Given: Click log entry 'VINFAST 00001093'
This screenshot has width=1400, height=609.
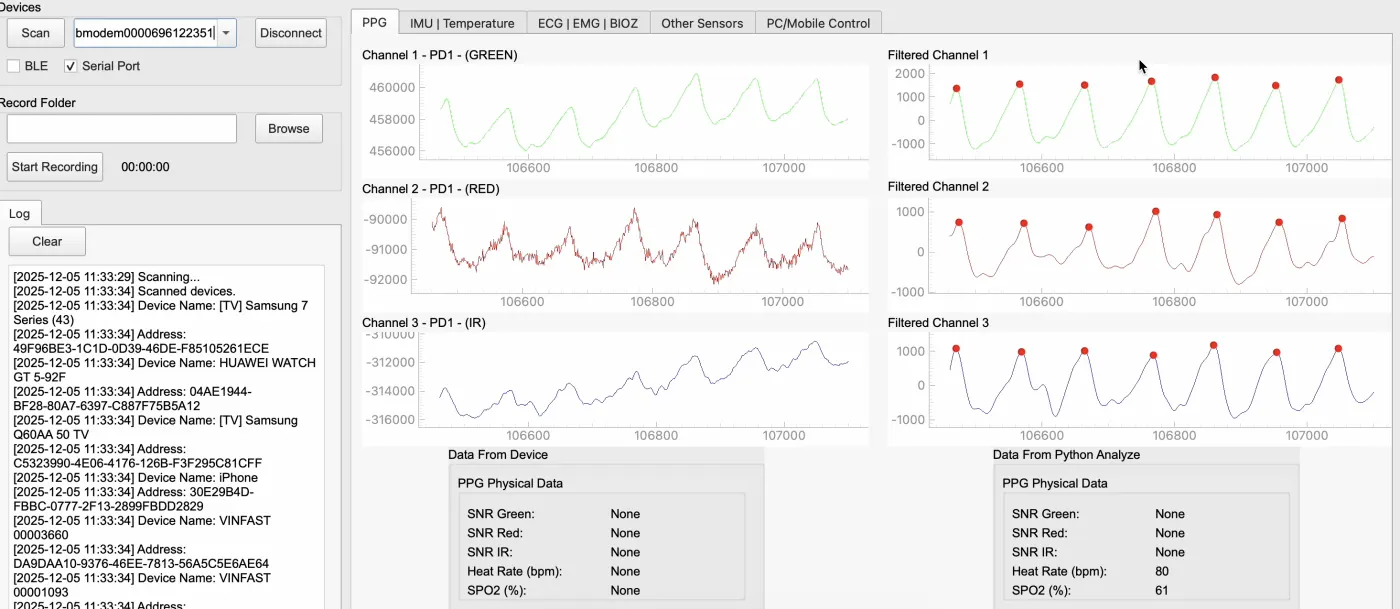Looking at the screenshot, I should (x=142, y=586).
